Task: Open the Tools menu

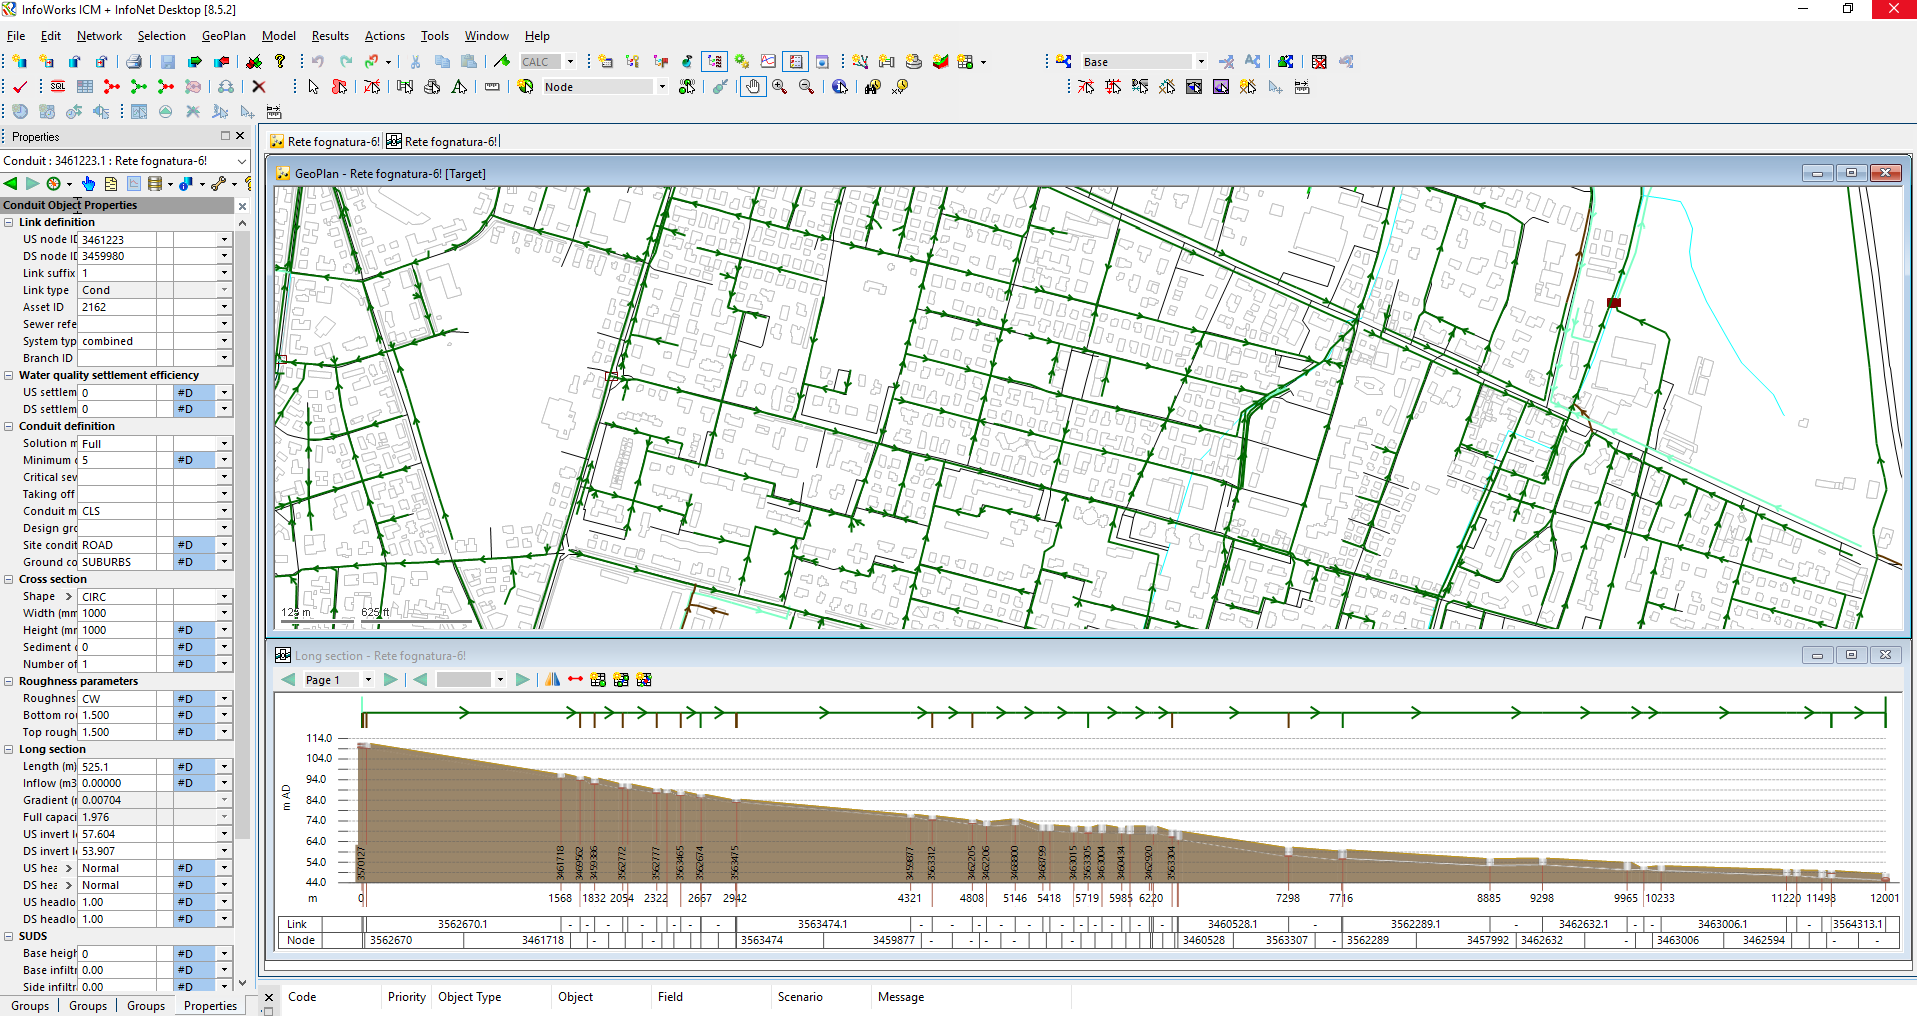Action: coord(434,36)
